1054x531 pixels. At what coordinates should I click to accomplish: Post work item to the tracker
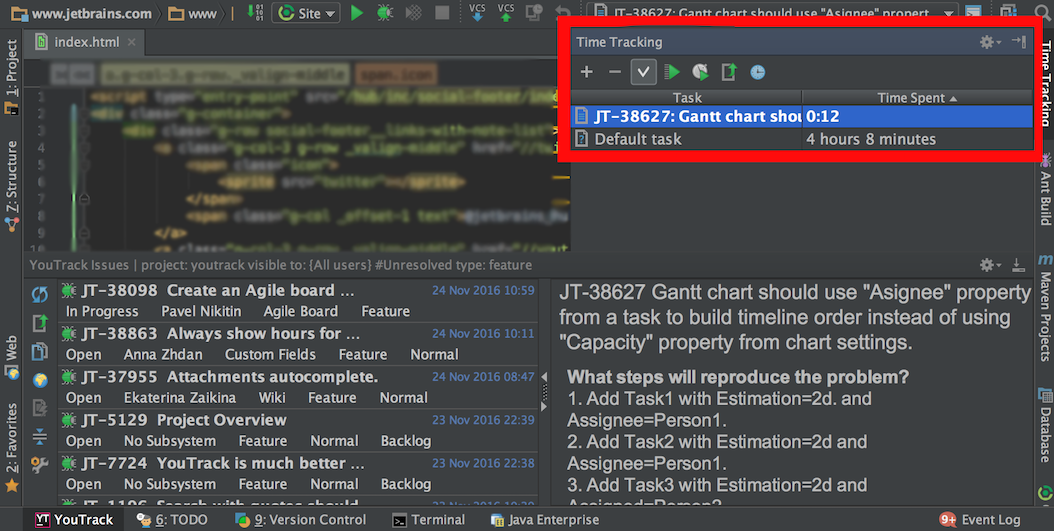(729, 72)
